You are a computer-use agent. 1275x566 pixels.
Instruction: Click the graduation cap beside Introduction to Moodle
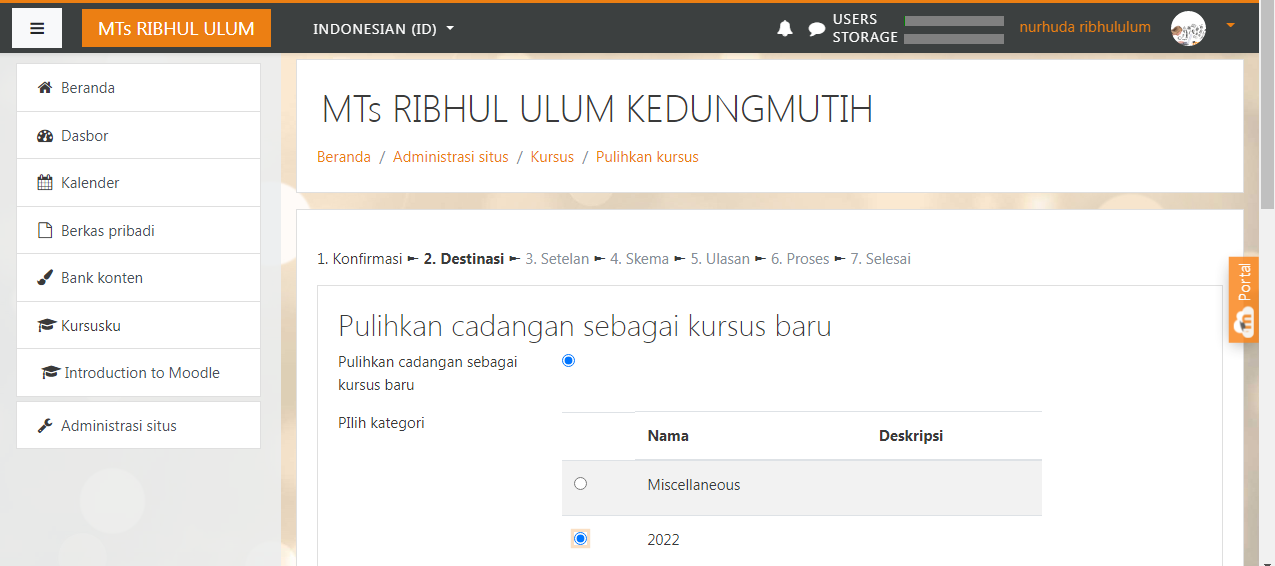click(50, 373)
